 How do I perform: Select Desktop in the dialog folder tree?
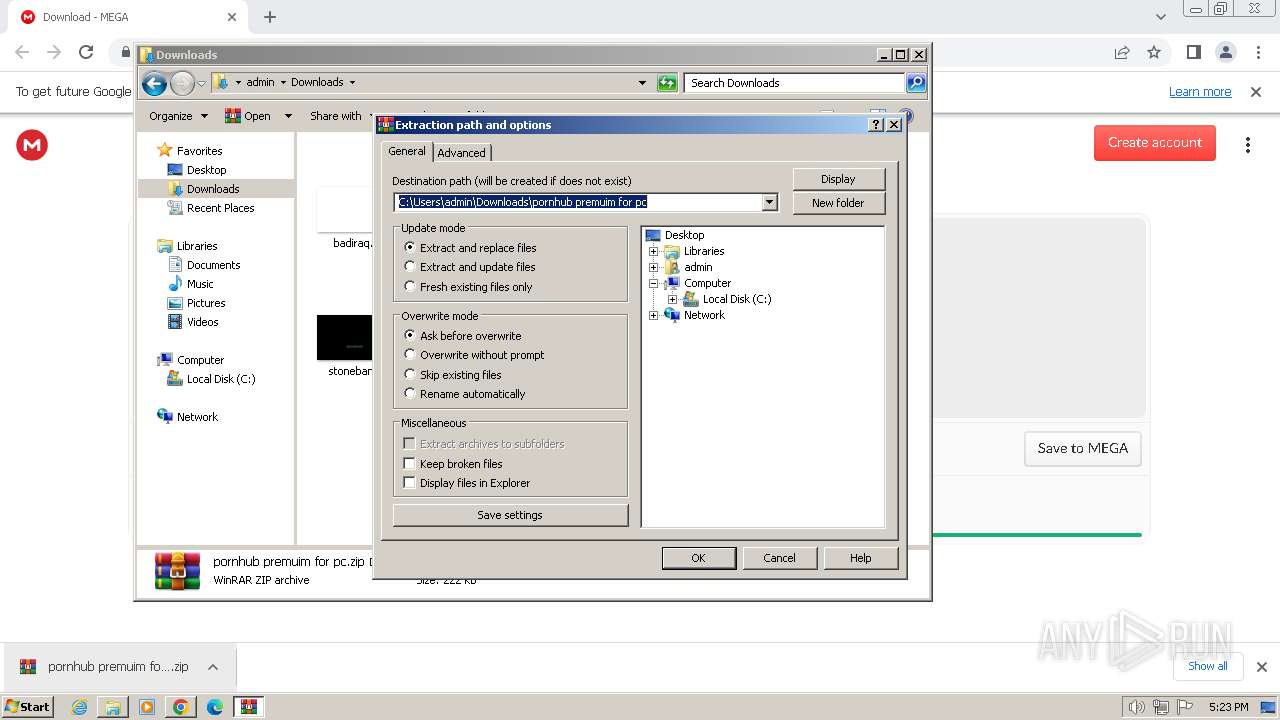tap(684, 235)
